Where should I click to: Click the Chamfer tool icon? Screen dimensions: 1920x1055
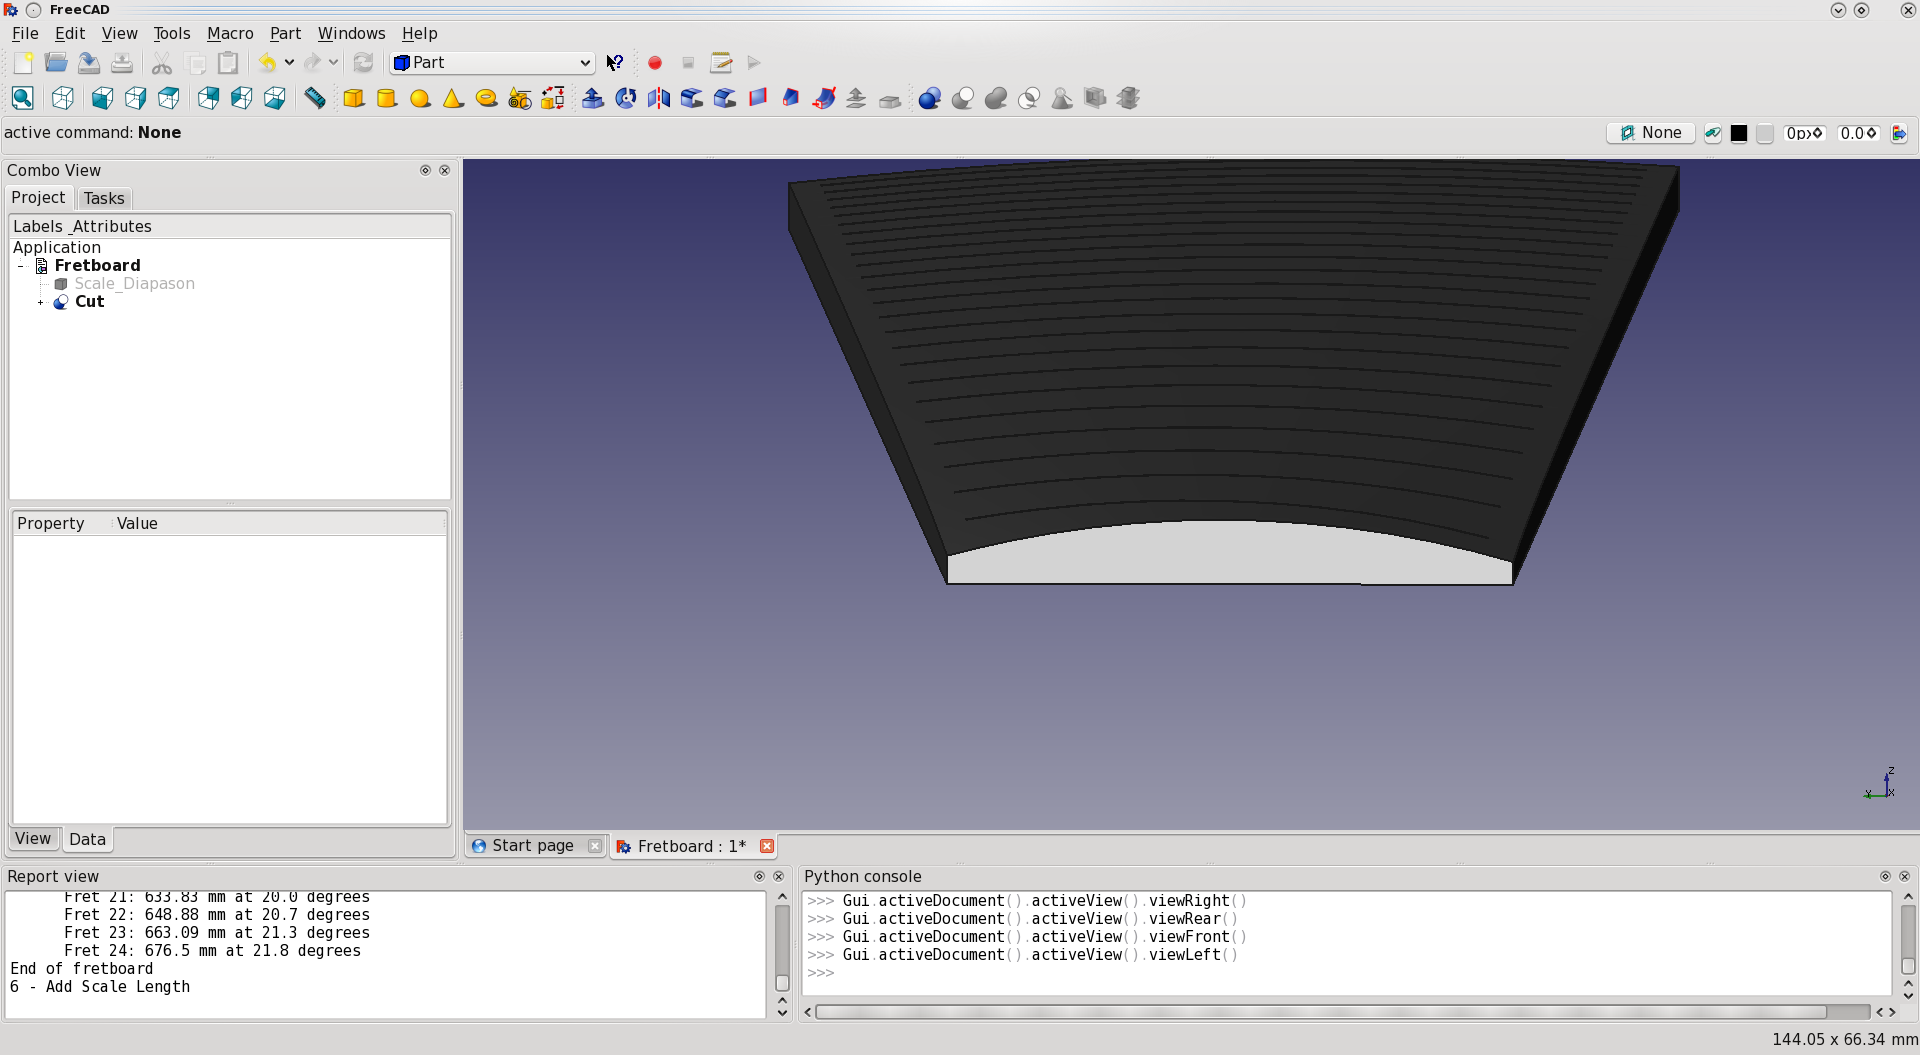[x=724, y=98]
